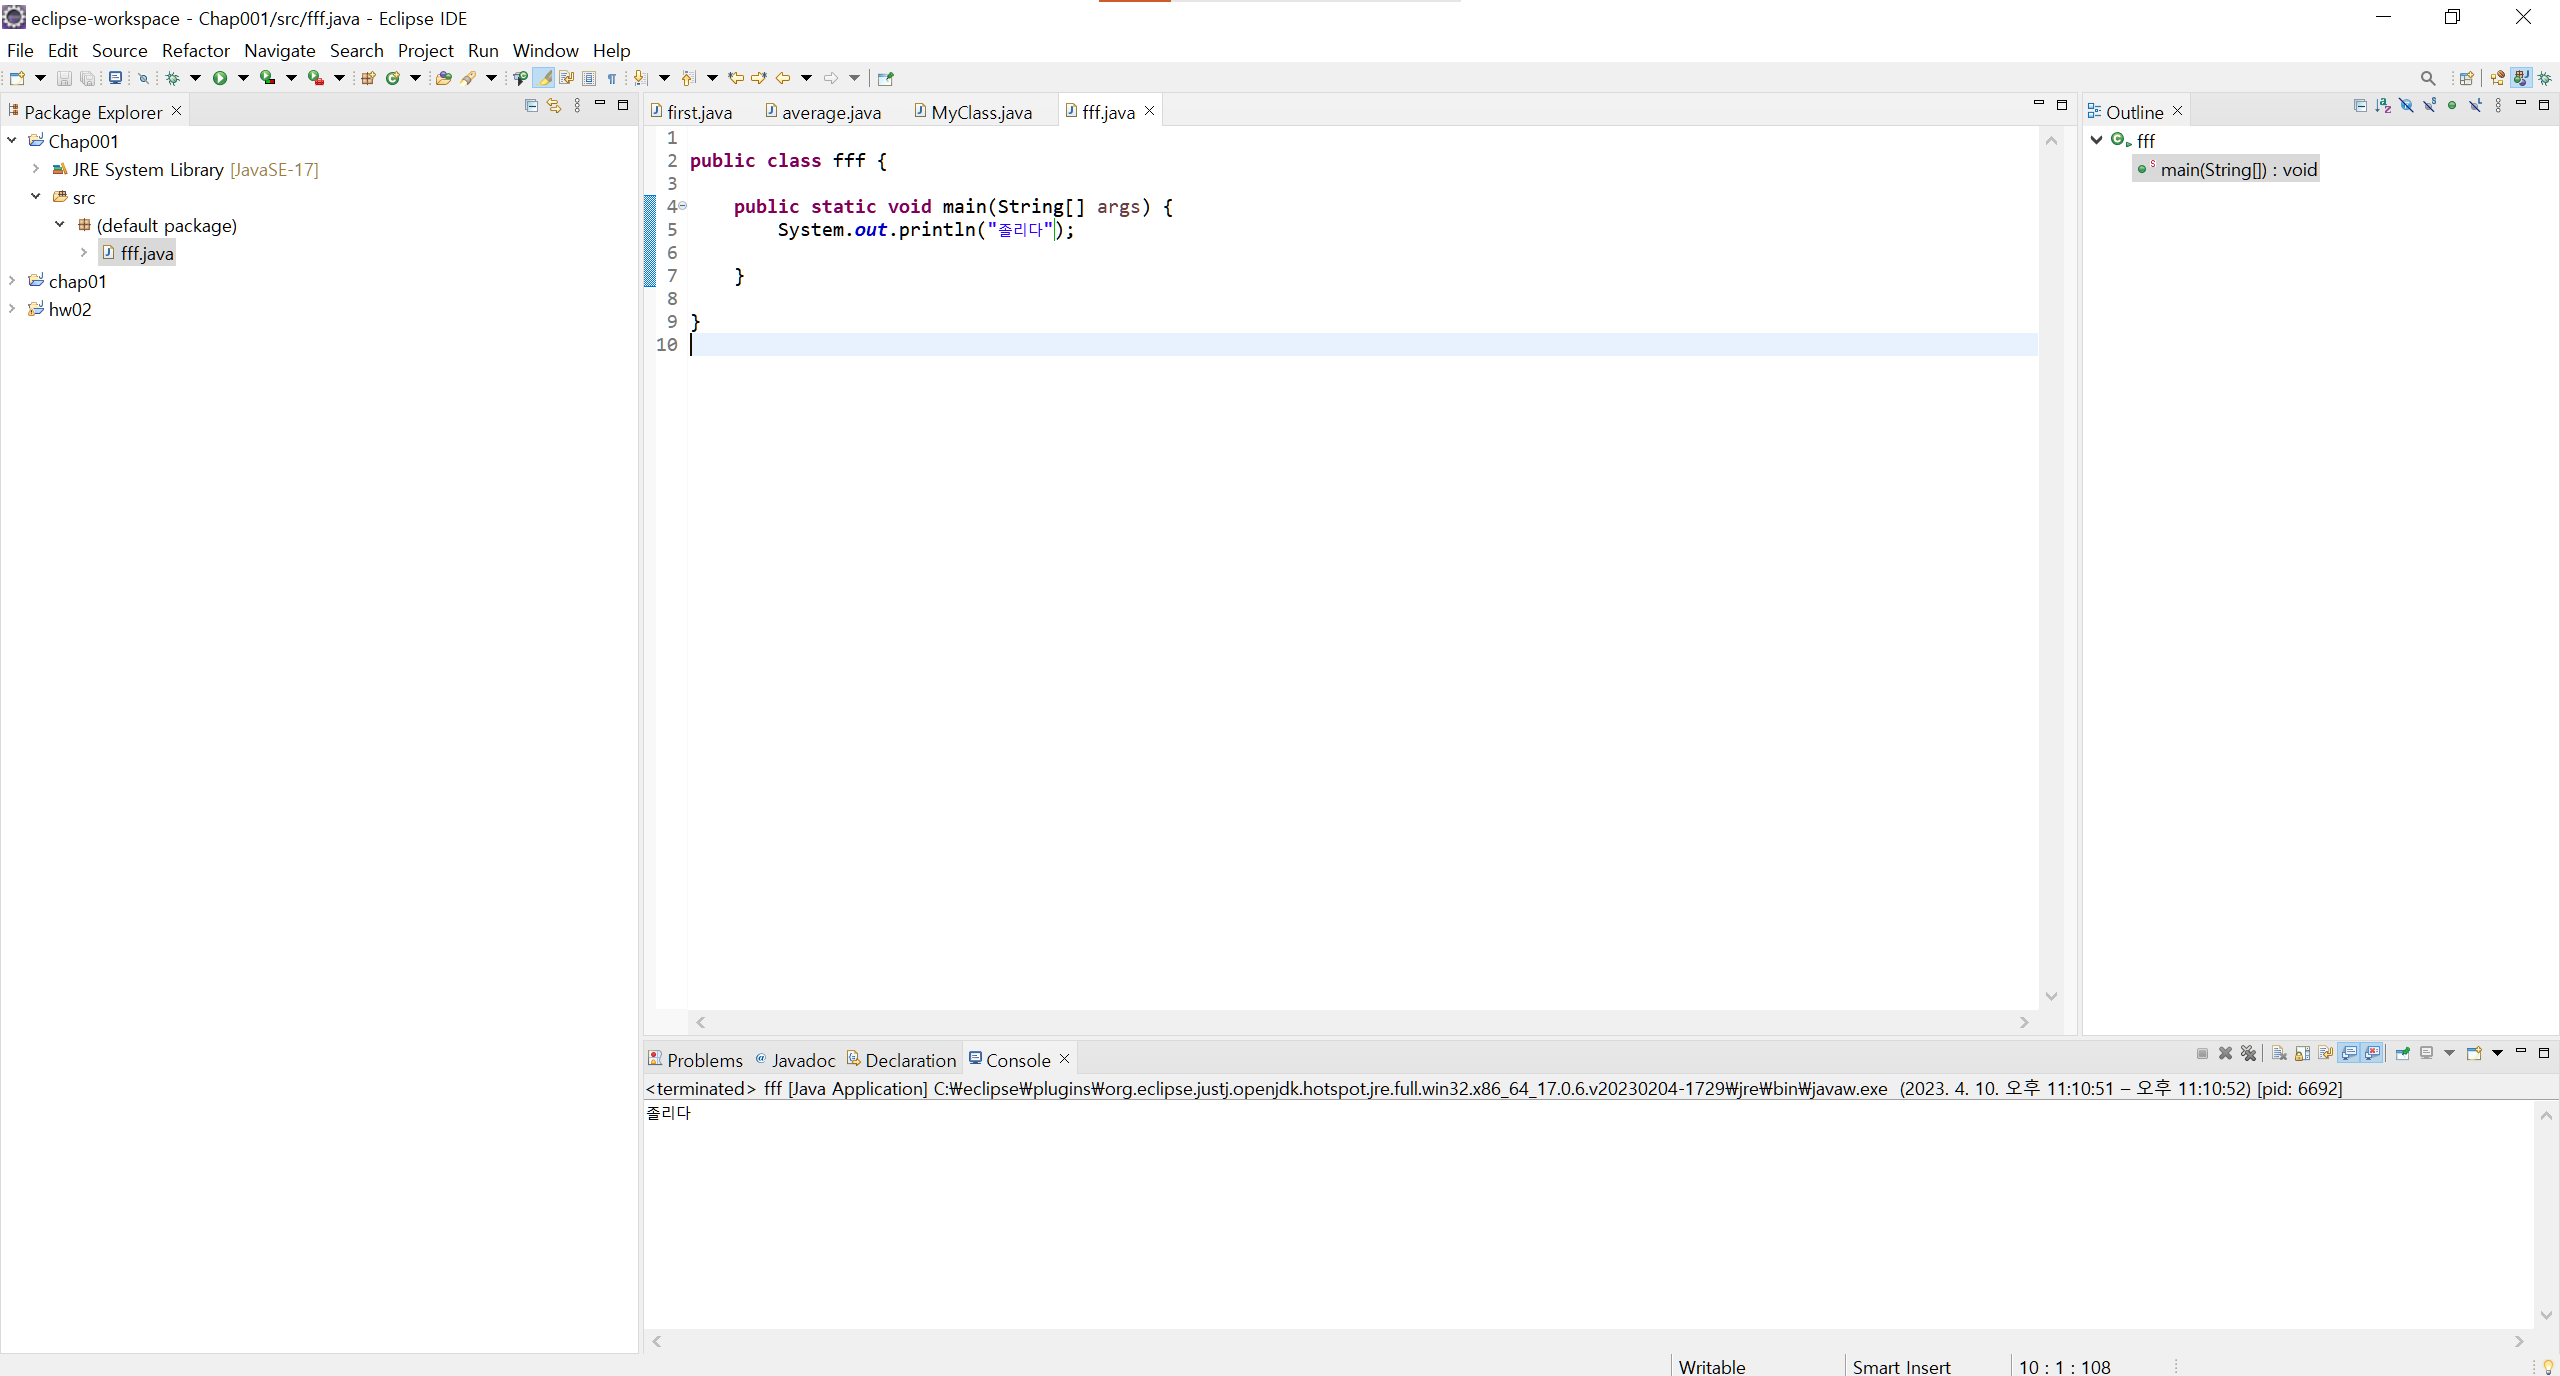
Task: Toggle Link with Editor in Package Explorer
Action: click(x=554, y=106)
